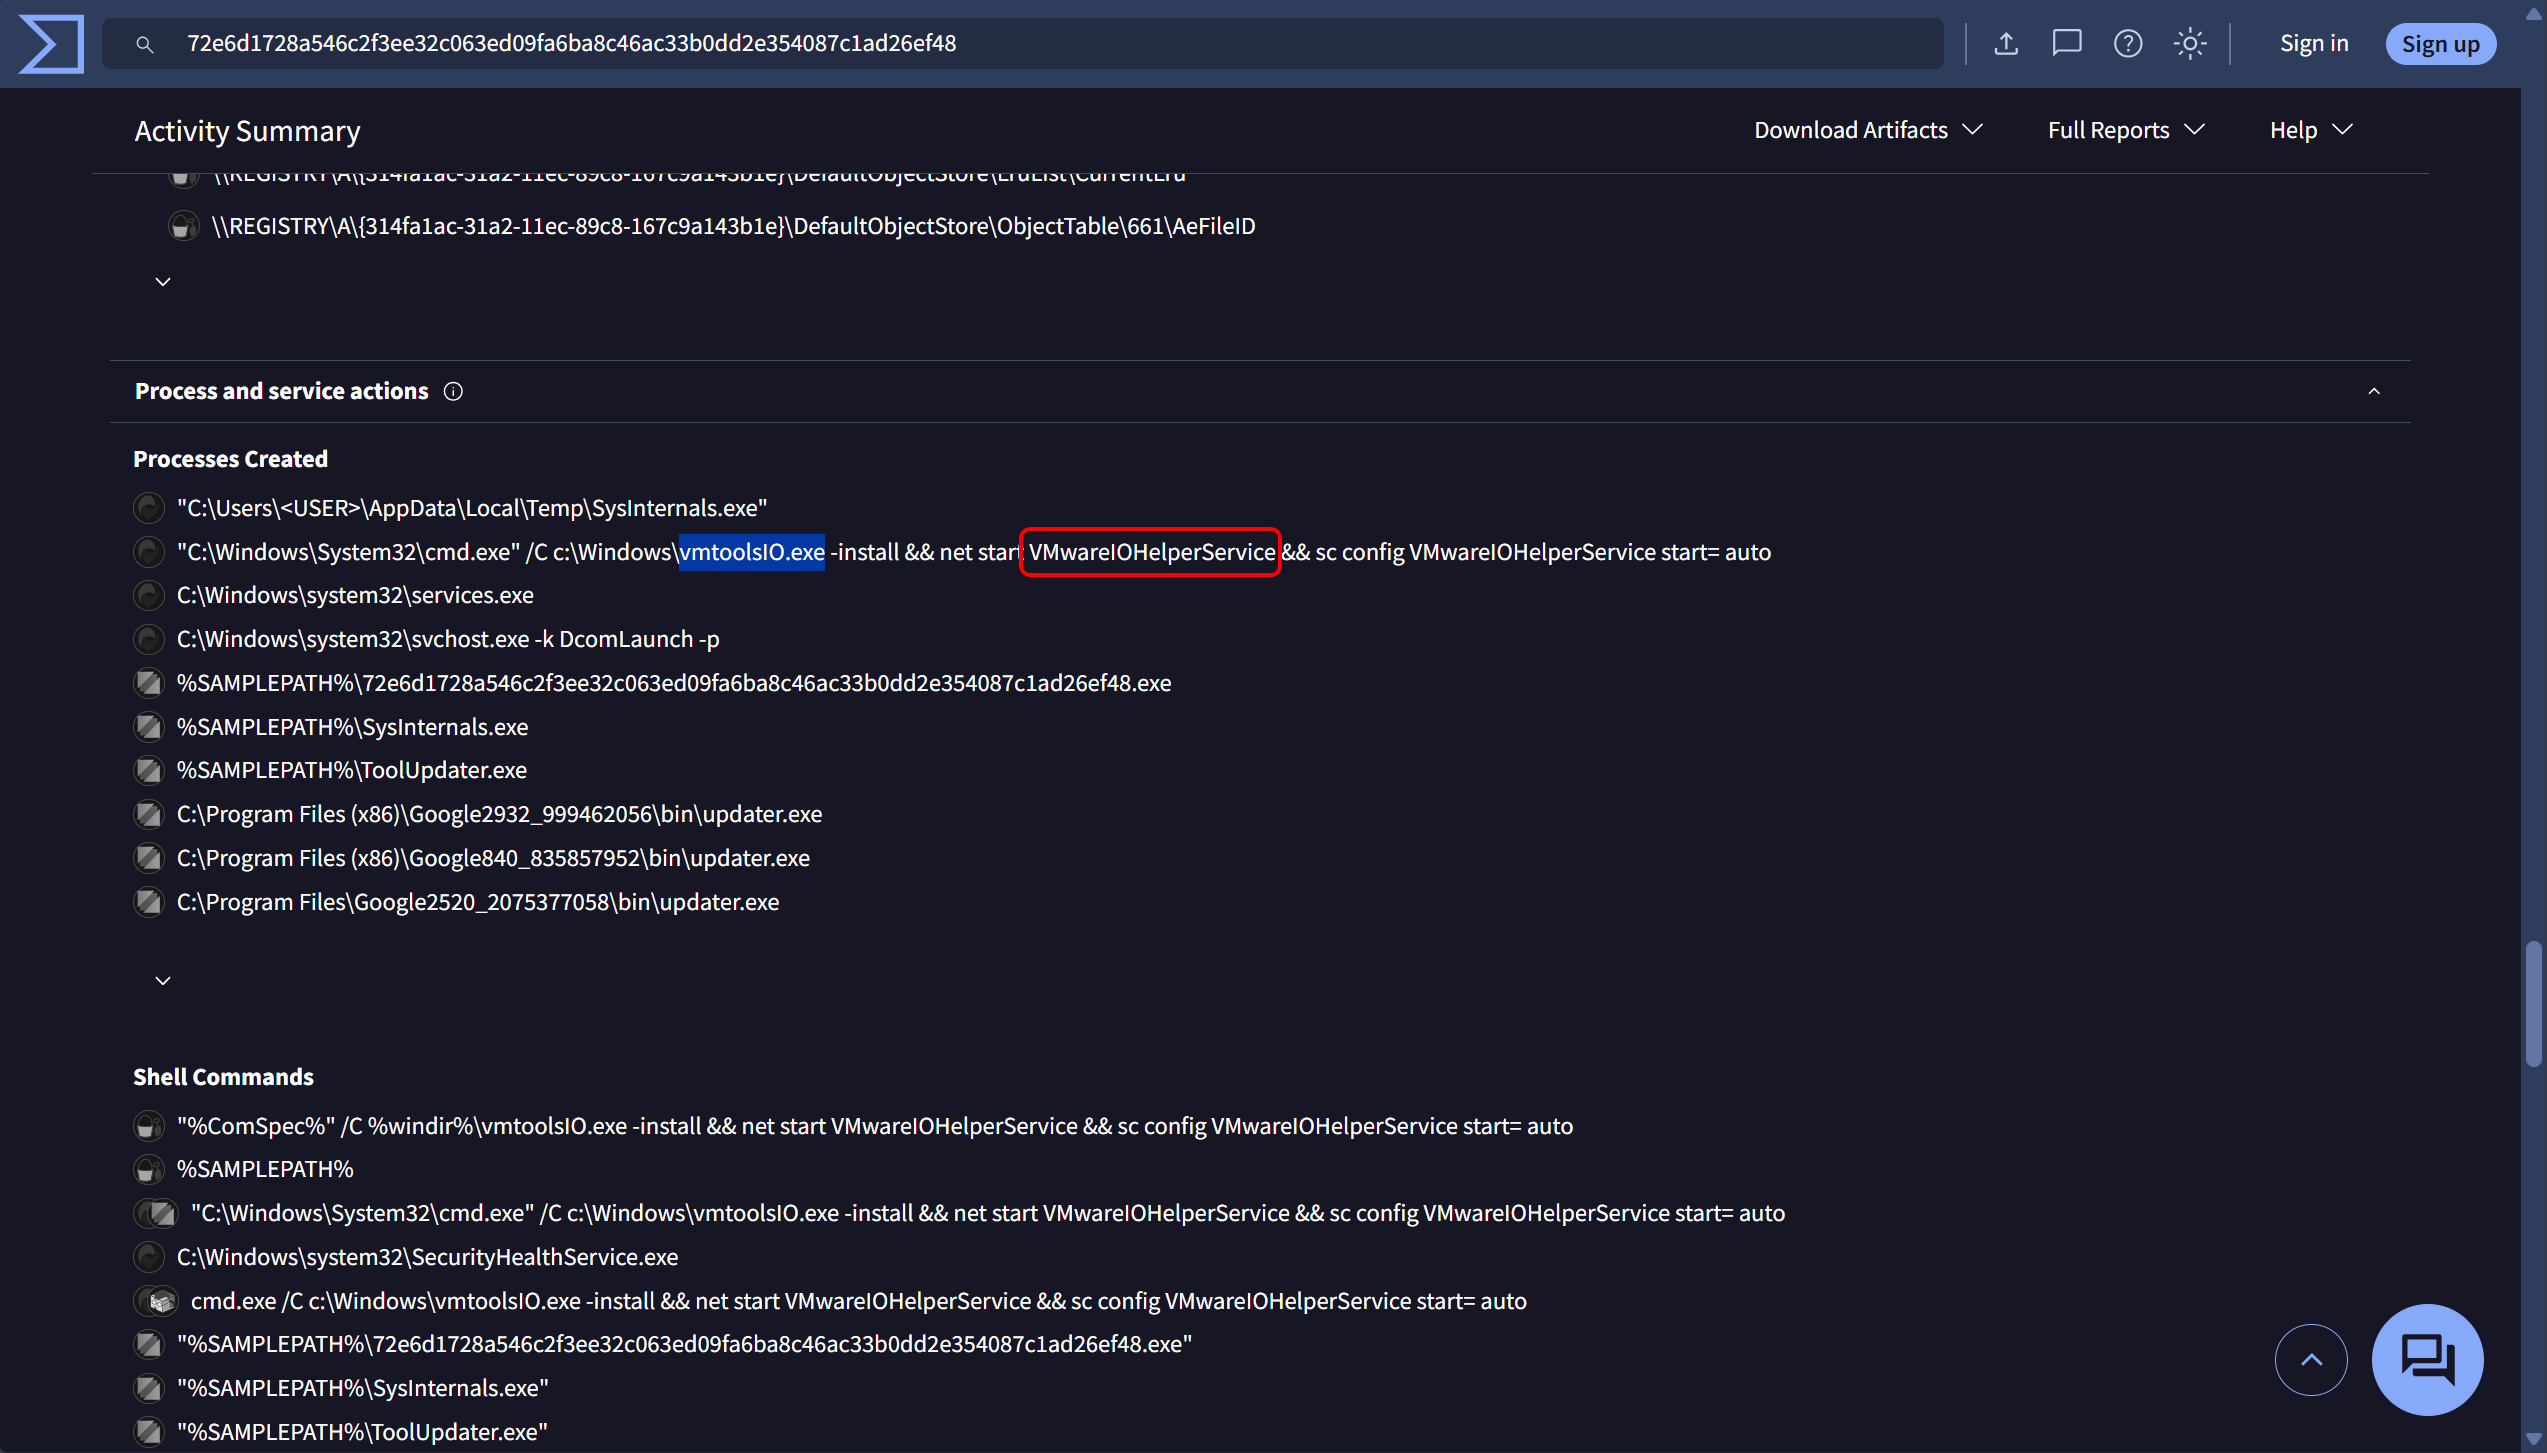
Task: Click the %SAMPLEPATH% shell command entry
Action: (x=265, y=1169)
